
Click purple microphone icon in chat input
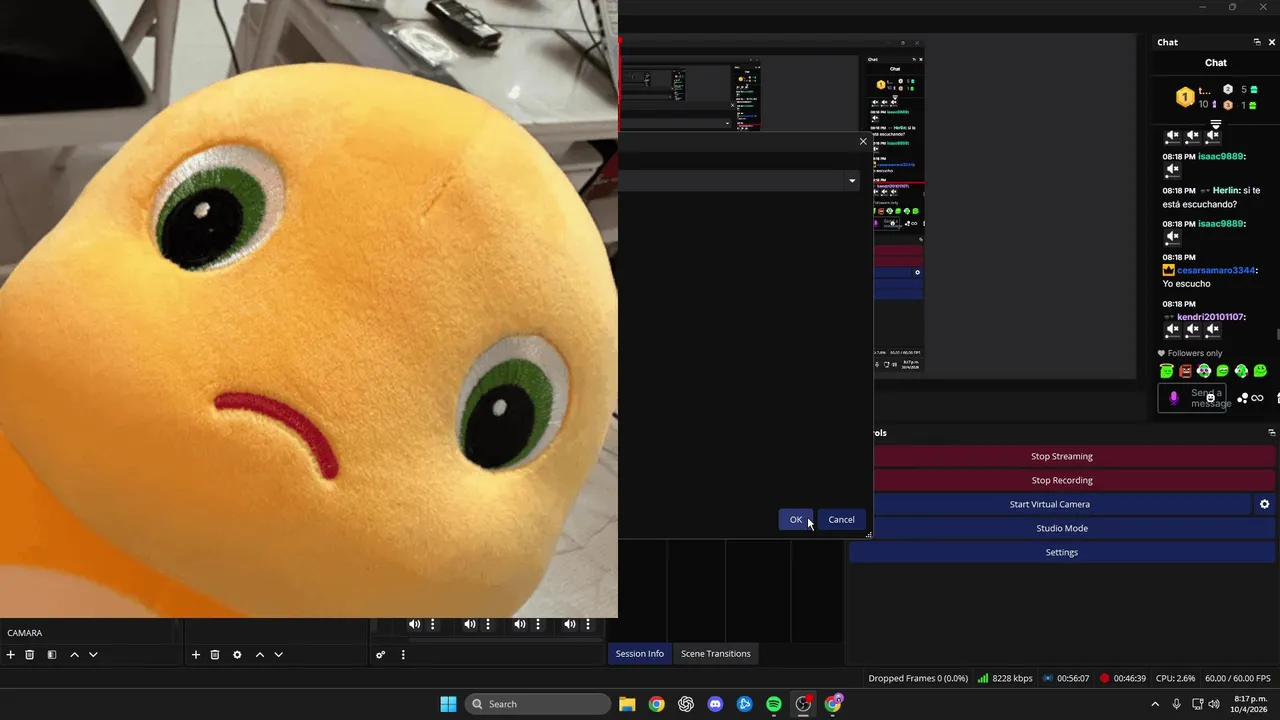pos(1174,398)
